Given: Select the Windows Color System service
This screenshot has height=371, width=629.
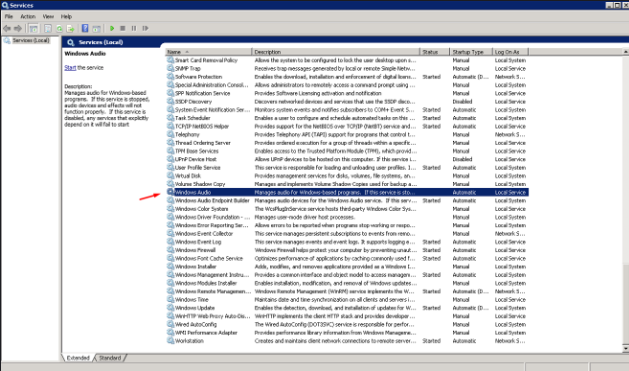Looking at the screenshot, I should click(347, 209).
